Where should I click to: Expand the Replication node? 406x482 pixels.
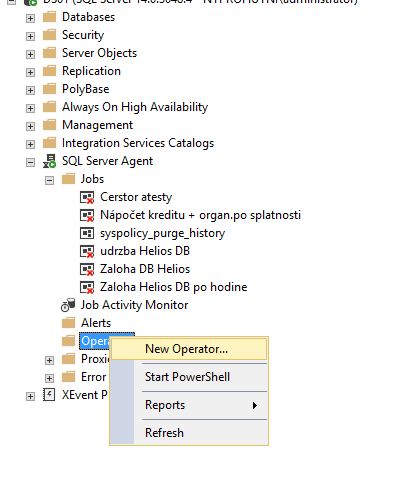coord(30,72)
